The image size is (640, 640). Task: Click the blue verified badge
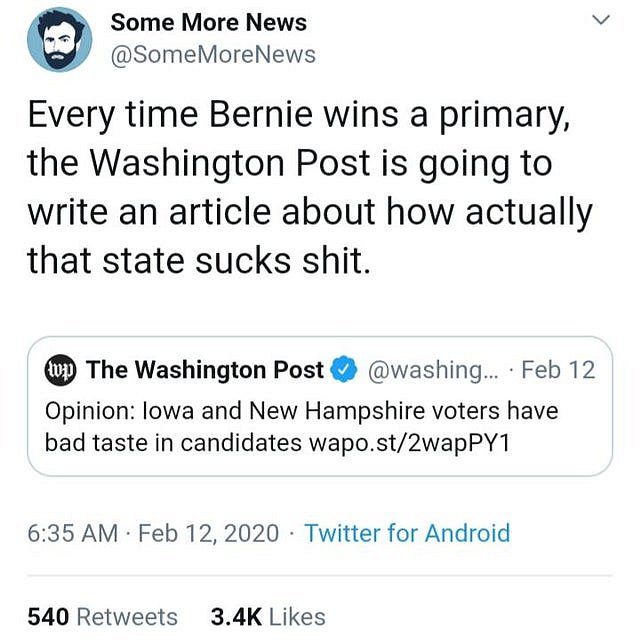(344, 370)
